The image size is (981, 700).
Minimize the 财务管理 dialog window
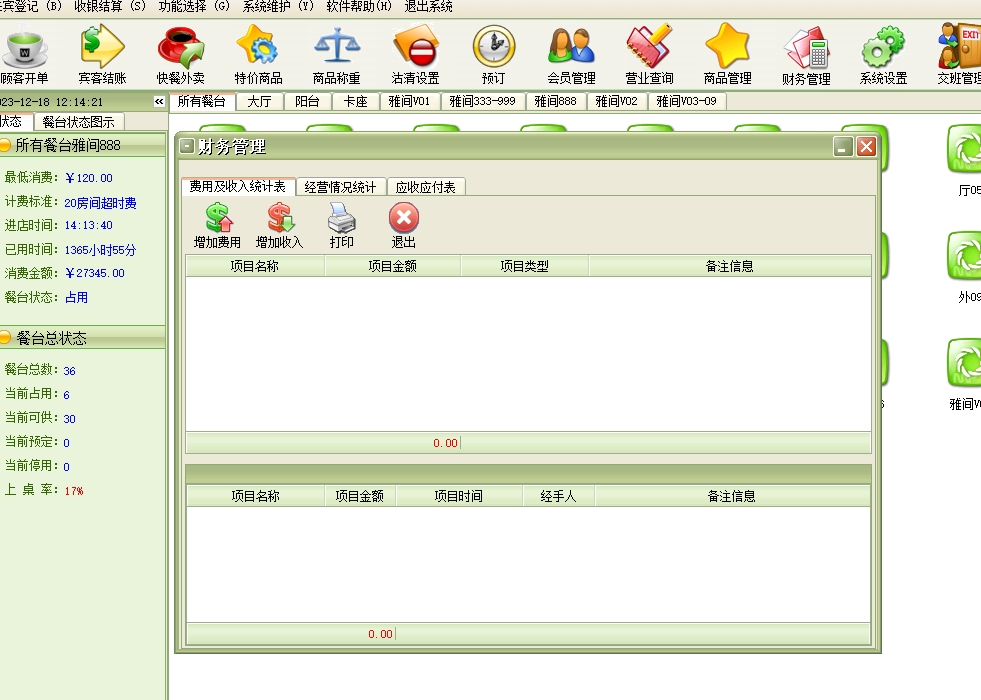843,147
